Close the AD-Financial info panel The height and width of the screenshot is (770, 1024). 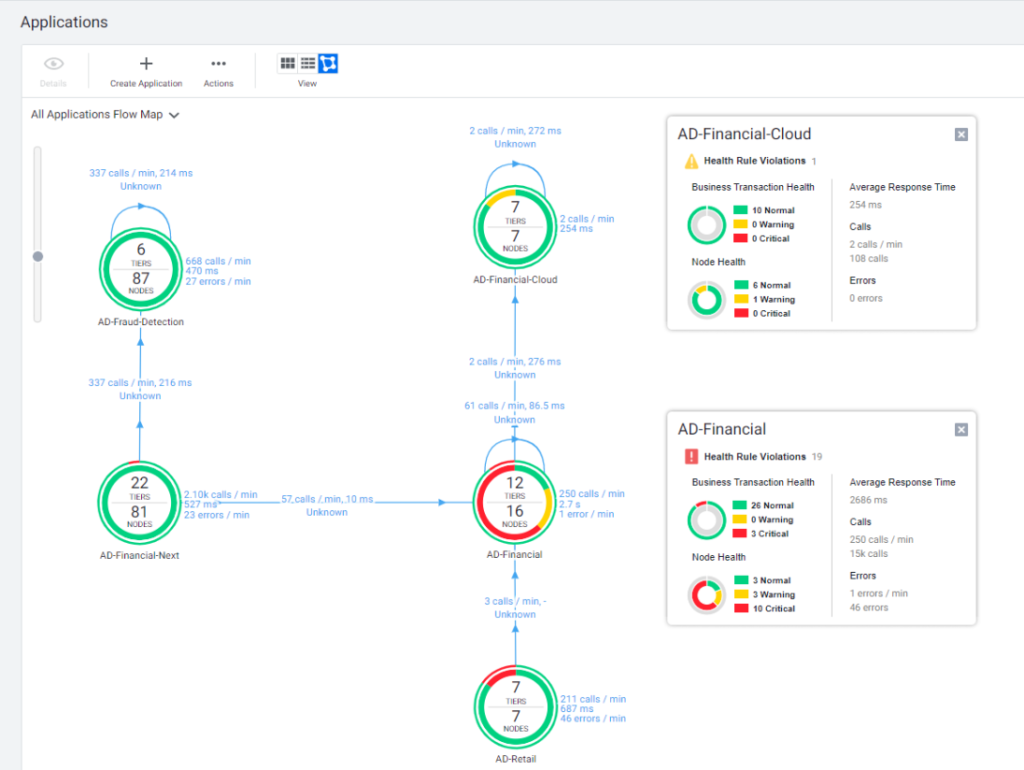[x=961, y=430]
